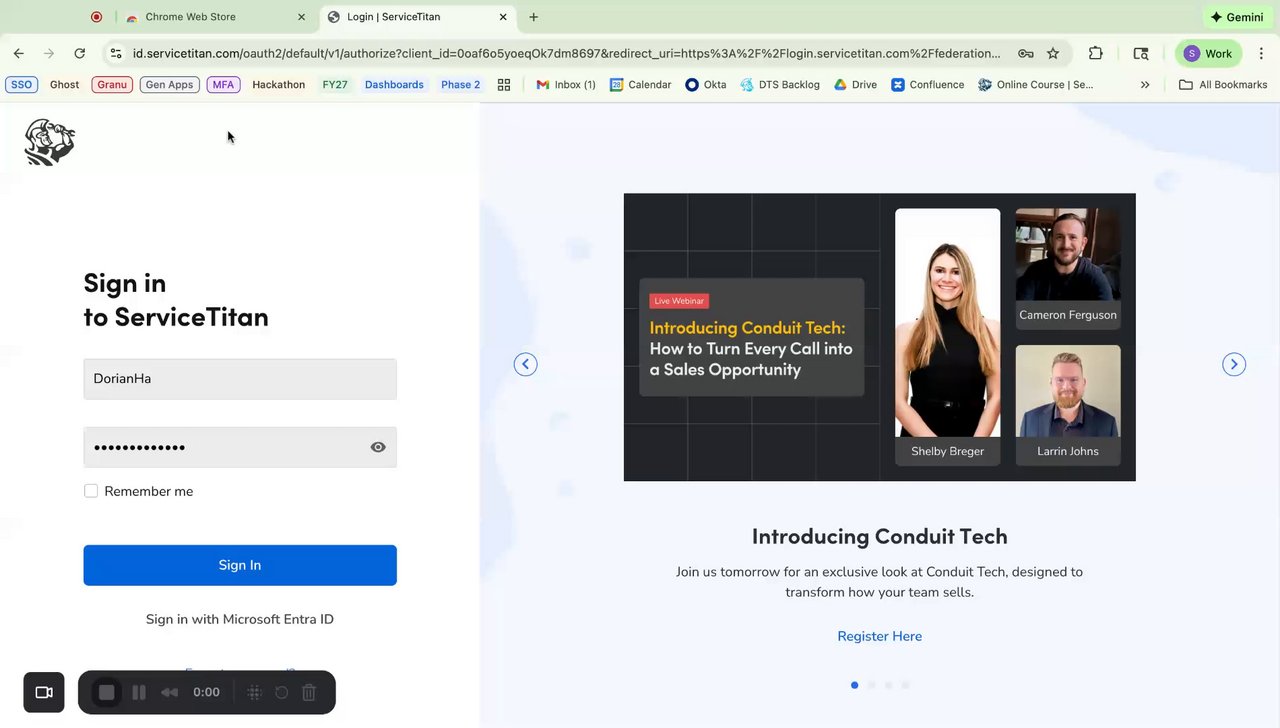Open the Chrome extensions puzzle icon
The width and height of the screenshot is (1280, 728).
1096,54
